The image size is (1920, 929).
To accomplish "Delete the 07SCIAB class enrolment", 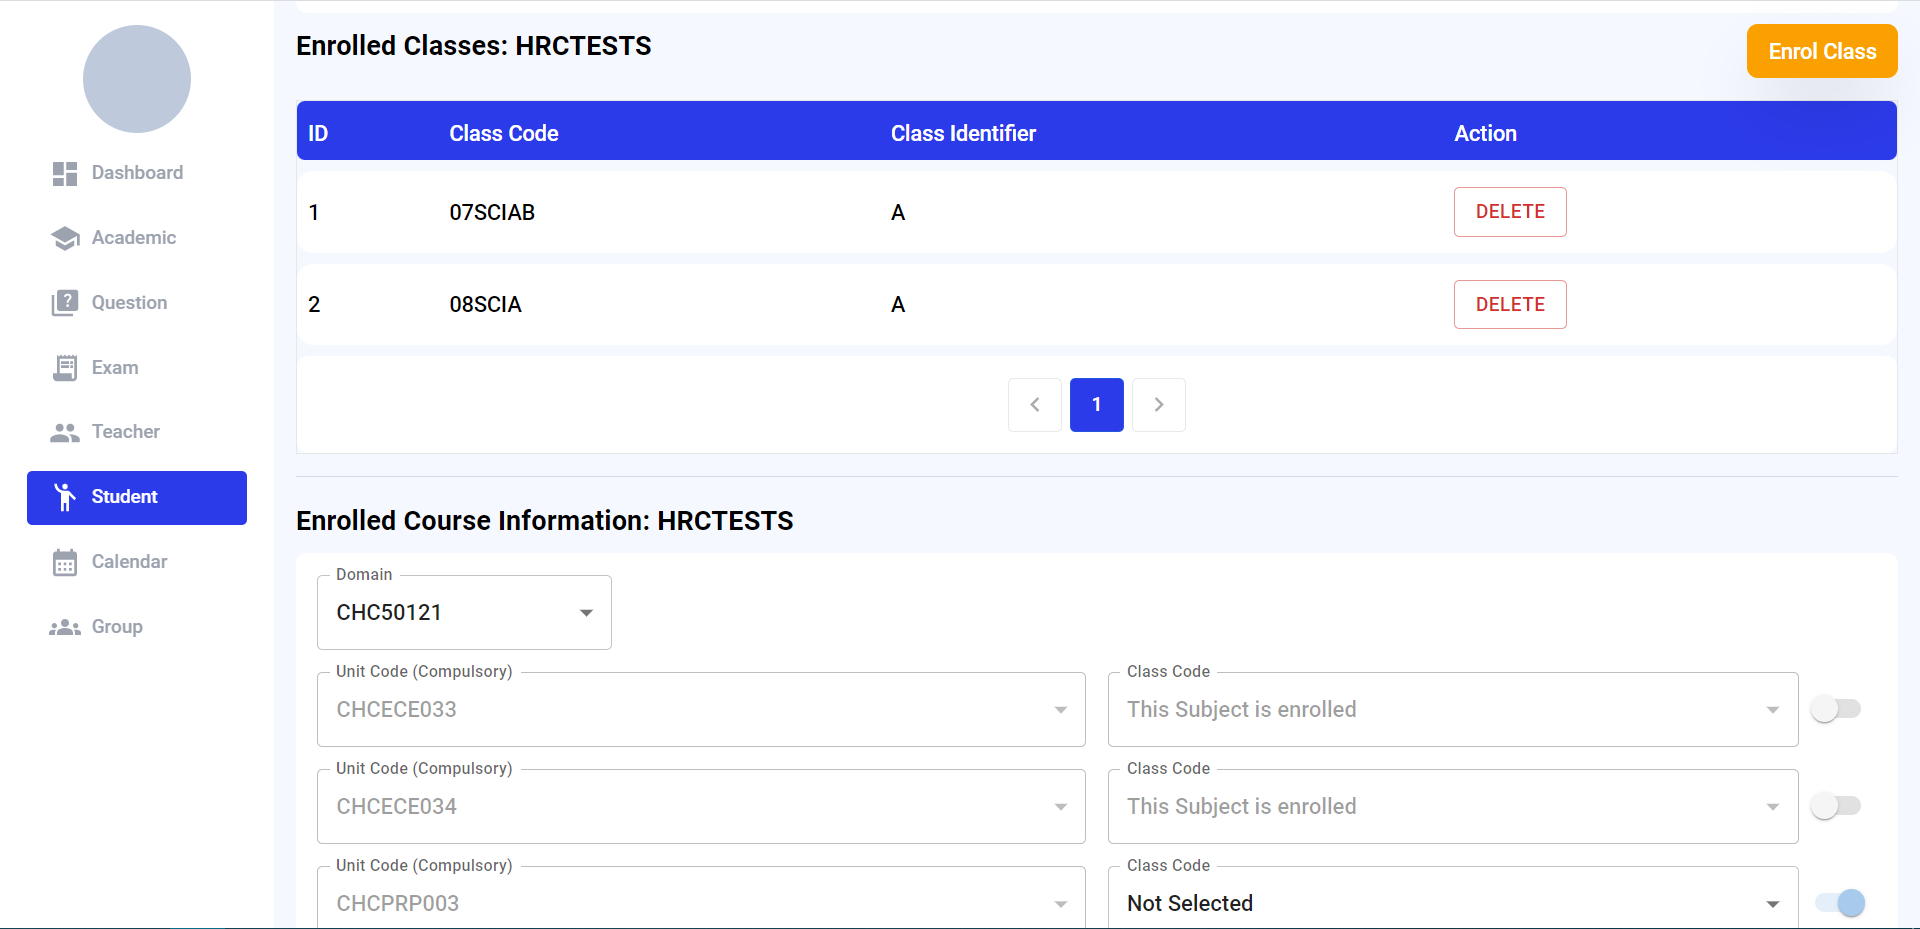I will click(1509, 212).
